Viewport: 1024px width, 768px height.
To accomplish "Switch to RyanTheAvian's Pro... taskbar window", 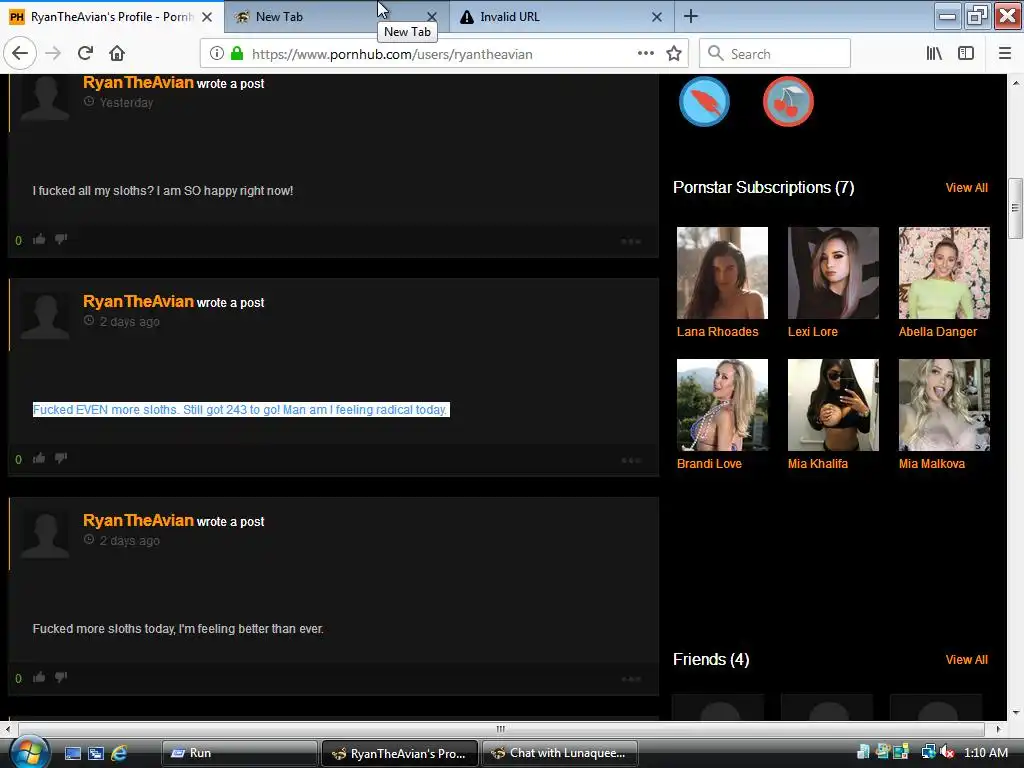I will point(400,753).
